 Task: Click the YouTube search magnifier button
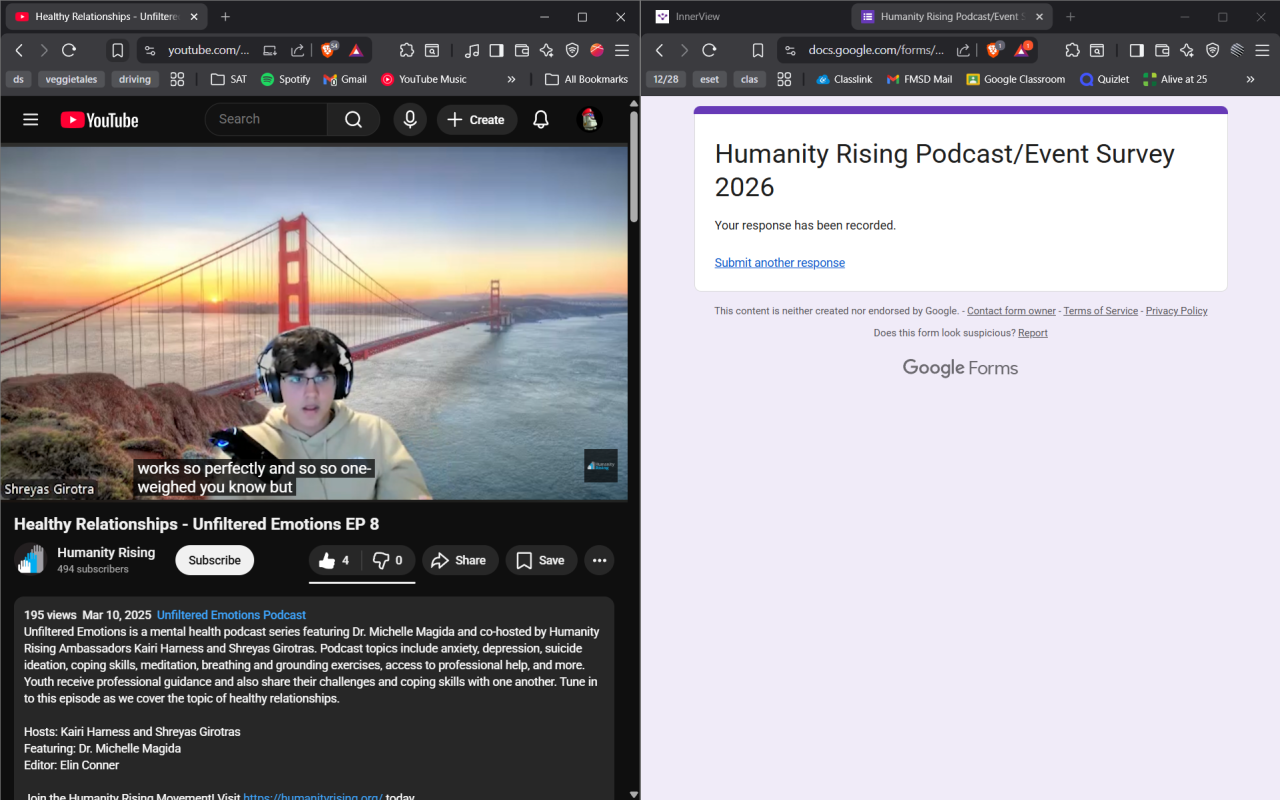[x=353, y=120]
